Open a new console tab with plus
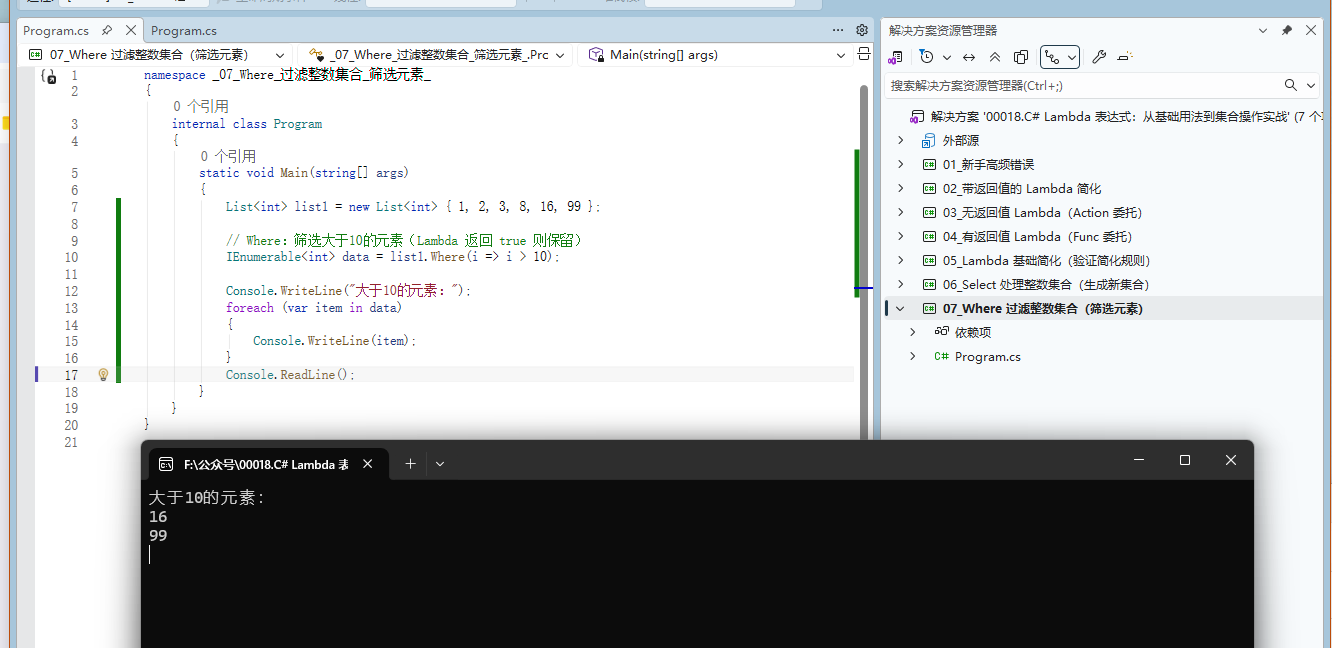The width and height of the screenshot is (1332, 648). tap(410, 464)
